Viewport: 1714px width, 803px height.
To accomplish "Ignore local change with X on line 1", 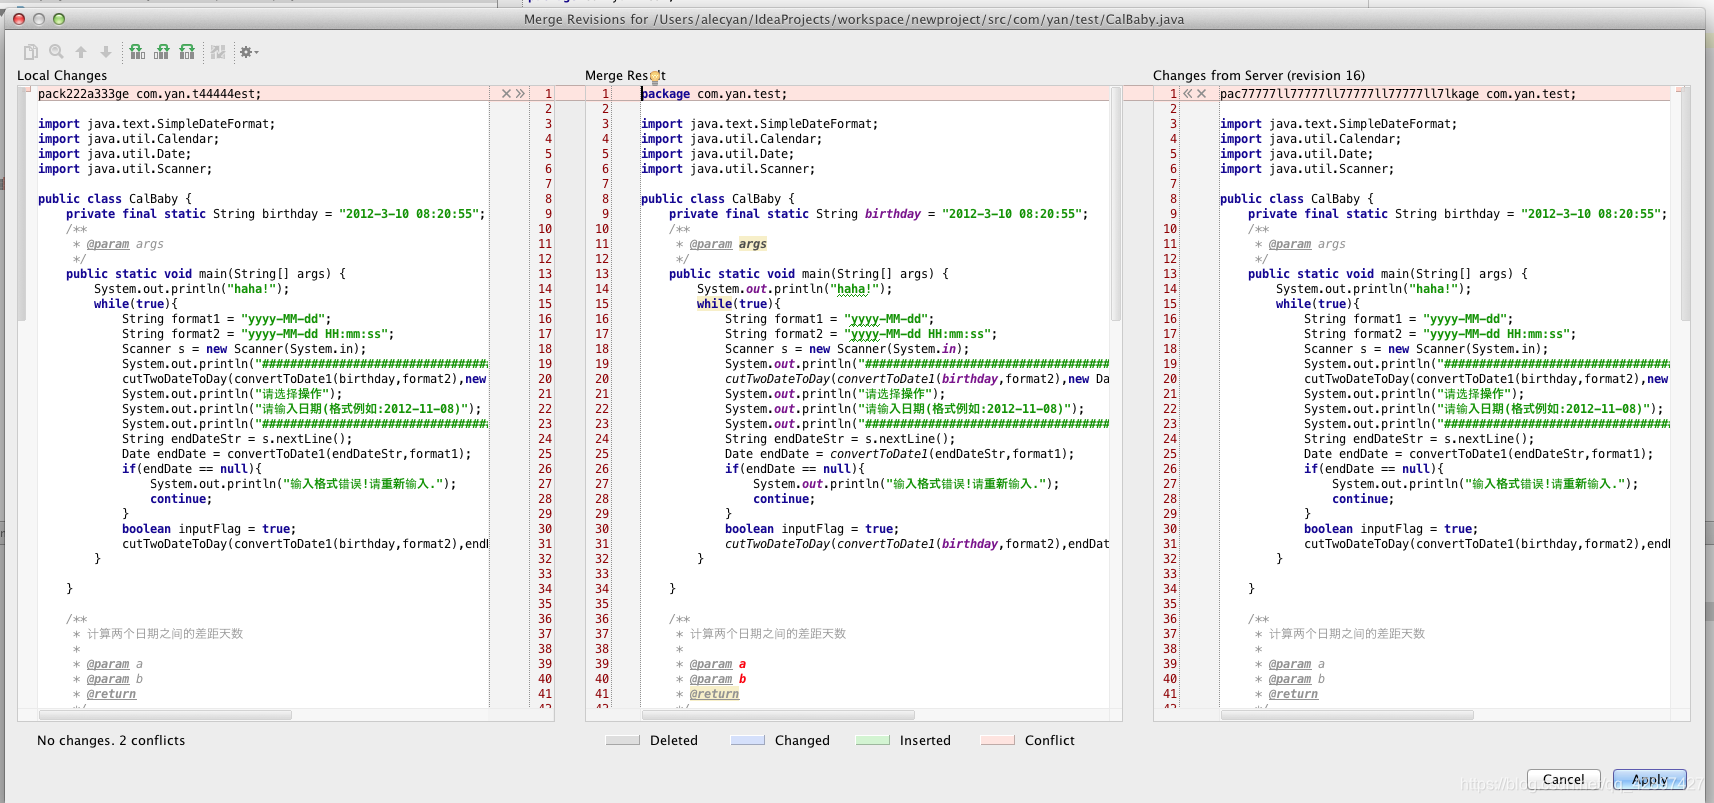I will 507,94.
